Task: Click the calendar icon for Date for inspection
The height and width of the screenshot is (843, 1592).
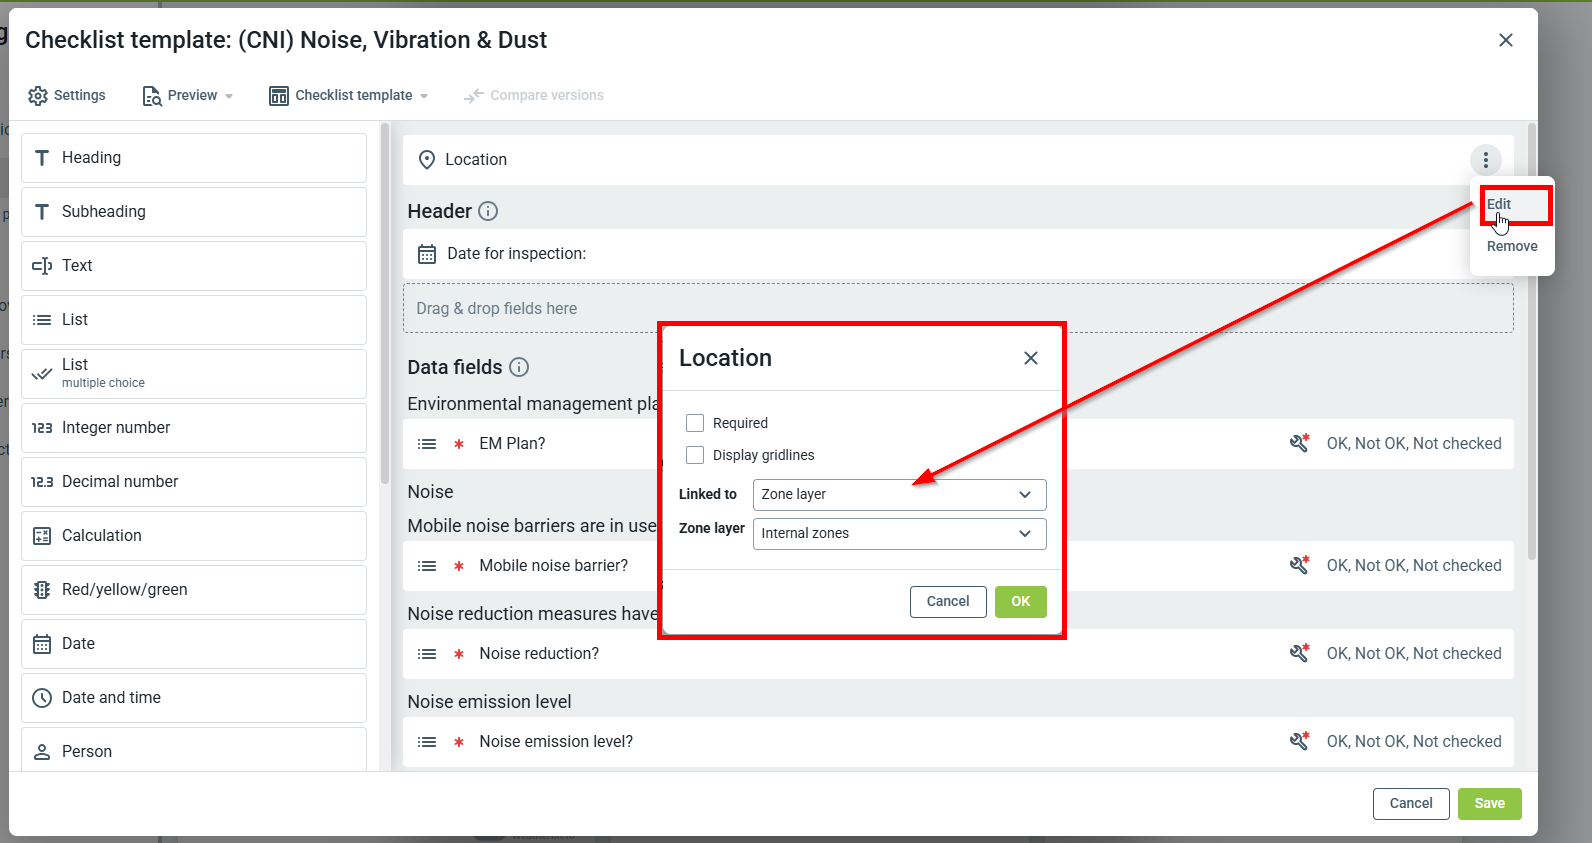Action: 427,254
